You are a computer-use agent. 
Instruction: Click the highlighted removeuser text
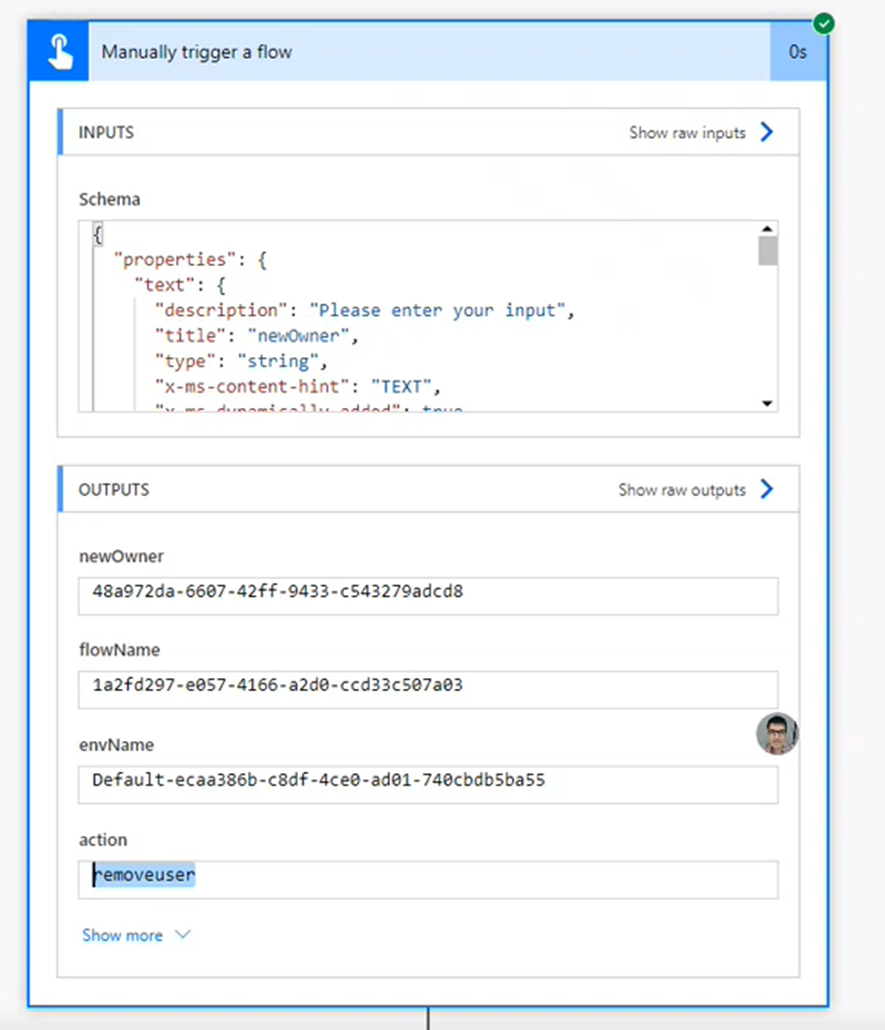pyautogui.click(x=144, y=875)
